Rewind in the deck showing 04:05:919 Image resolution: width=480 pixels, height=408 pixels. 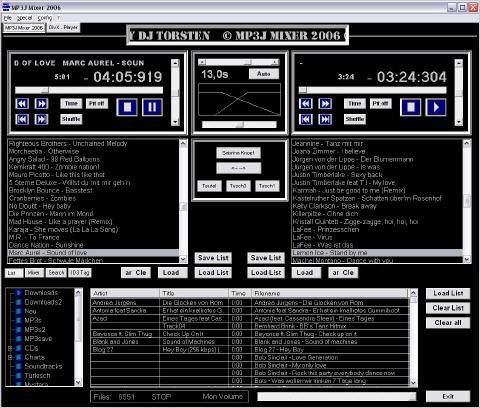(x=22, y=104)
